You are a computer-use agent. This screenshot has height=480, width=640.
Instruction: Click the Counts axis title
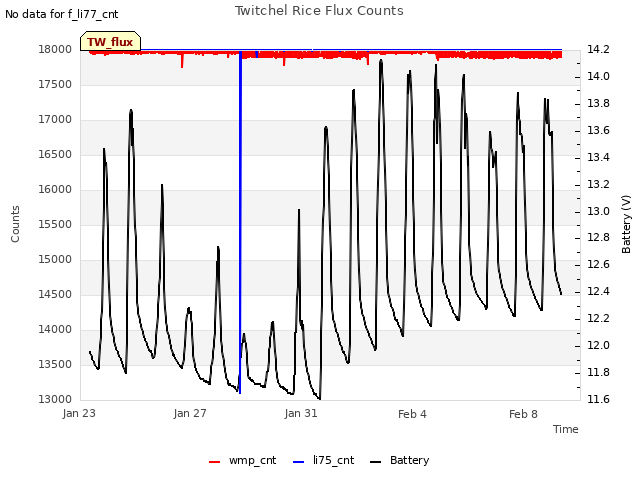(x=15, y=224)
